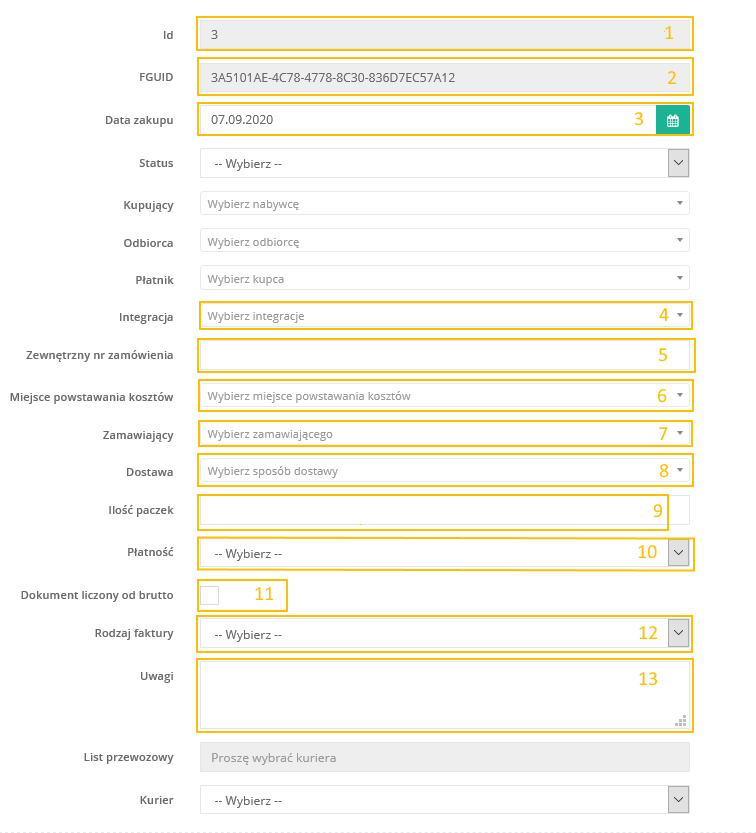The width and height of the screenshot is (756, 833).
Task: Click the Zewnętrzny nr zamówienia field
Action: (x=444, y=355)
